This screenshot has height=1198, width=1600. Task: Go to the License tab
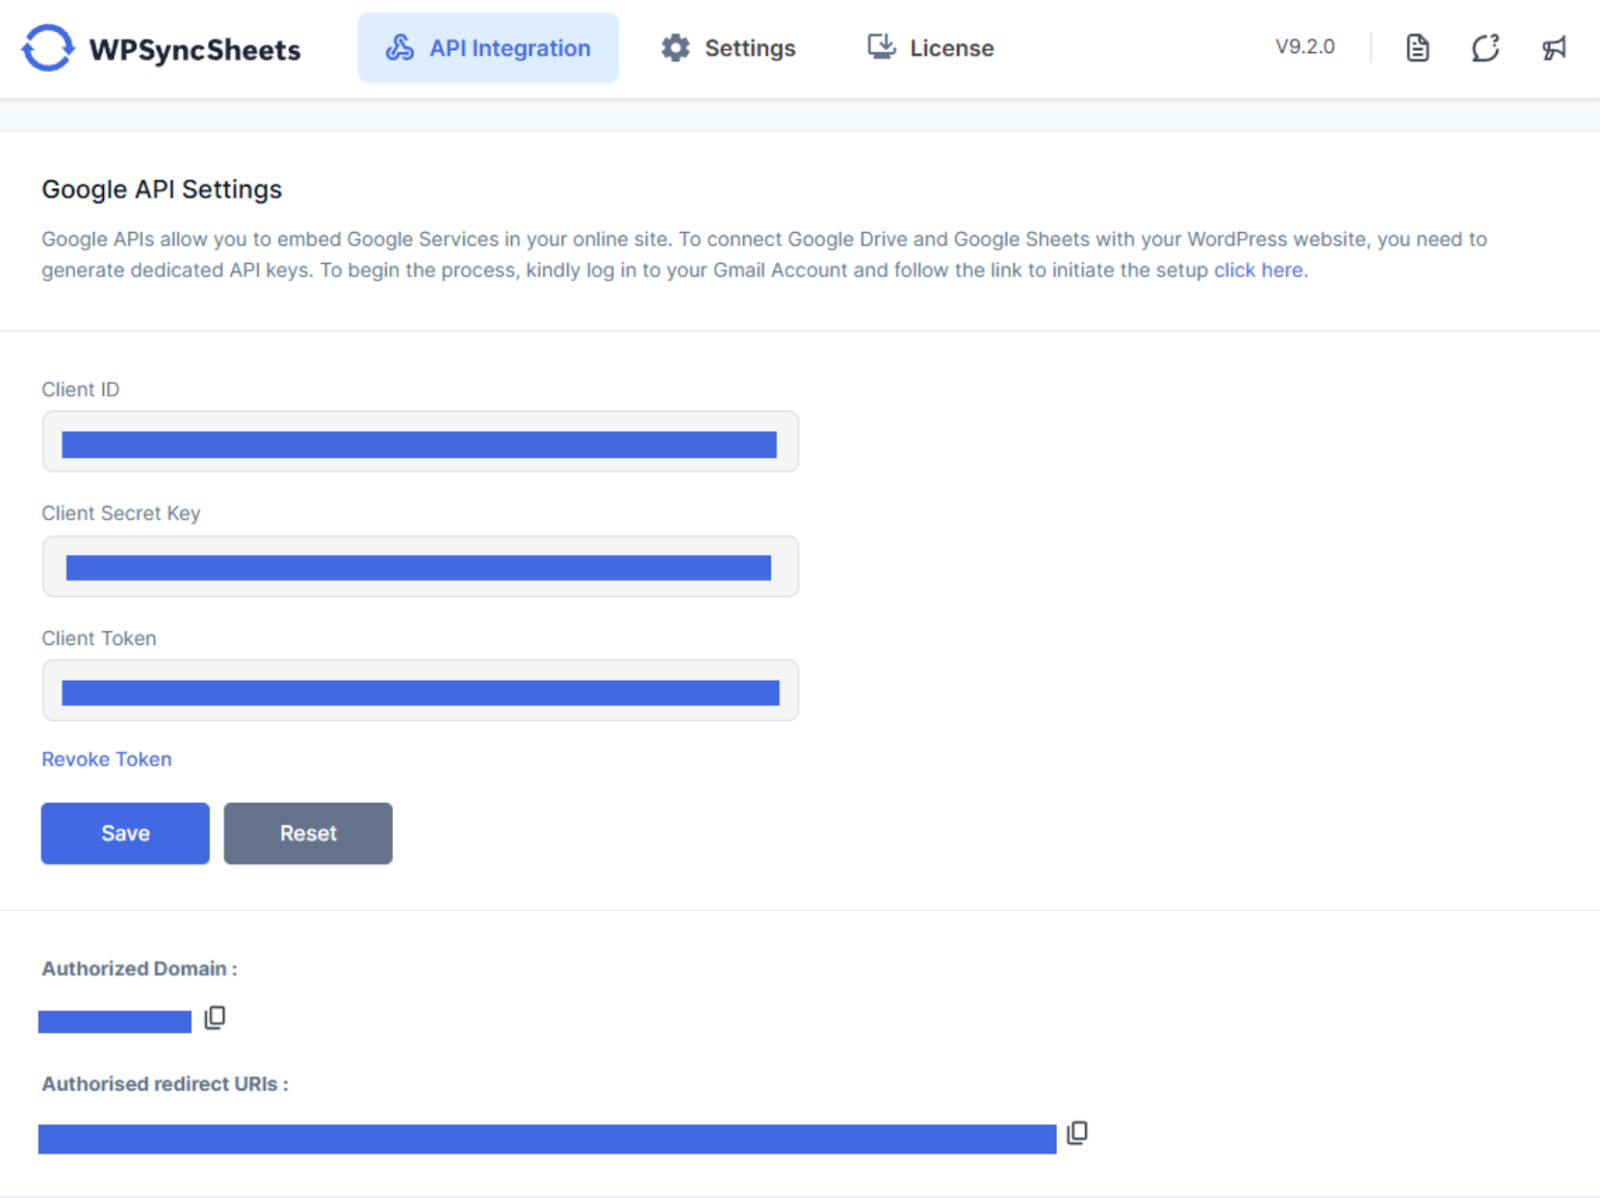(x=930, y=48)
